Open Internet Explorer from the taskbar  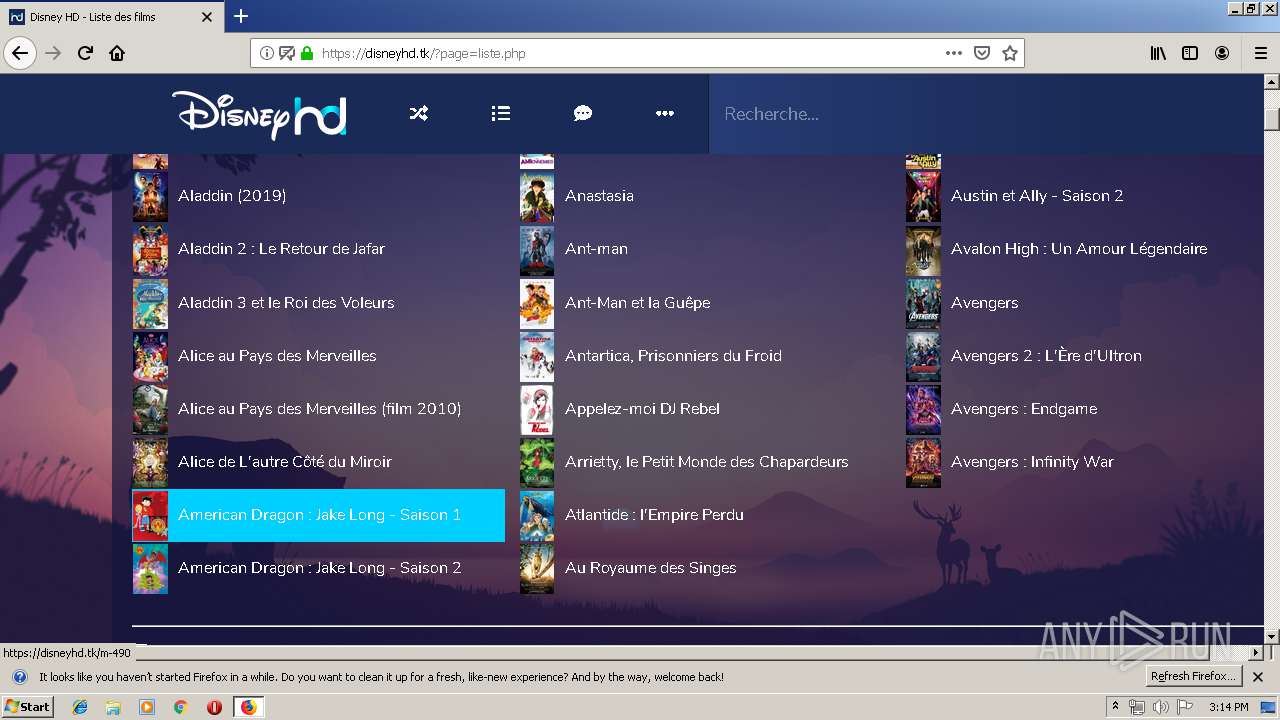point(80,707)
